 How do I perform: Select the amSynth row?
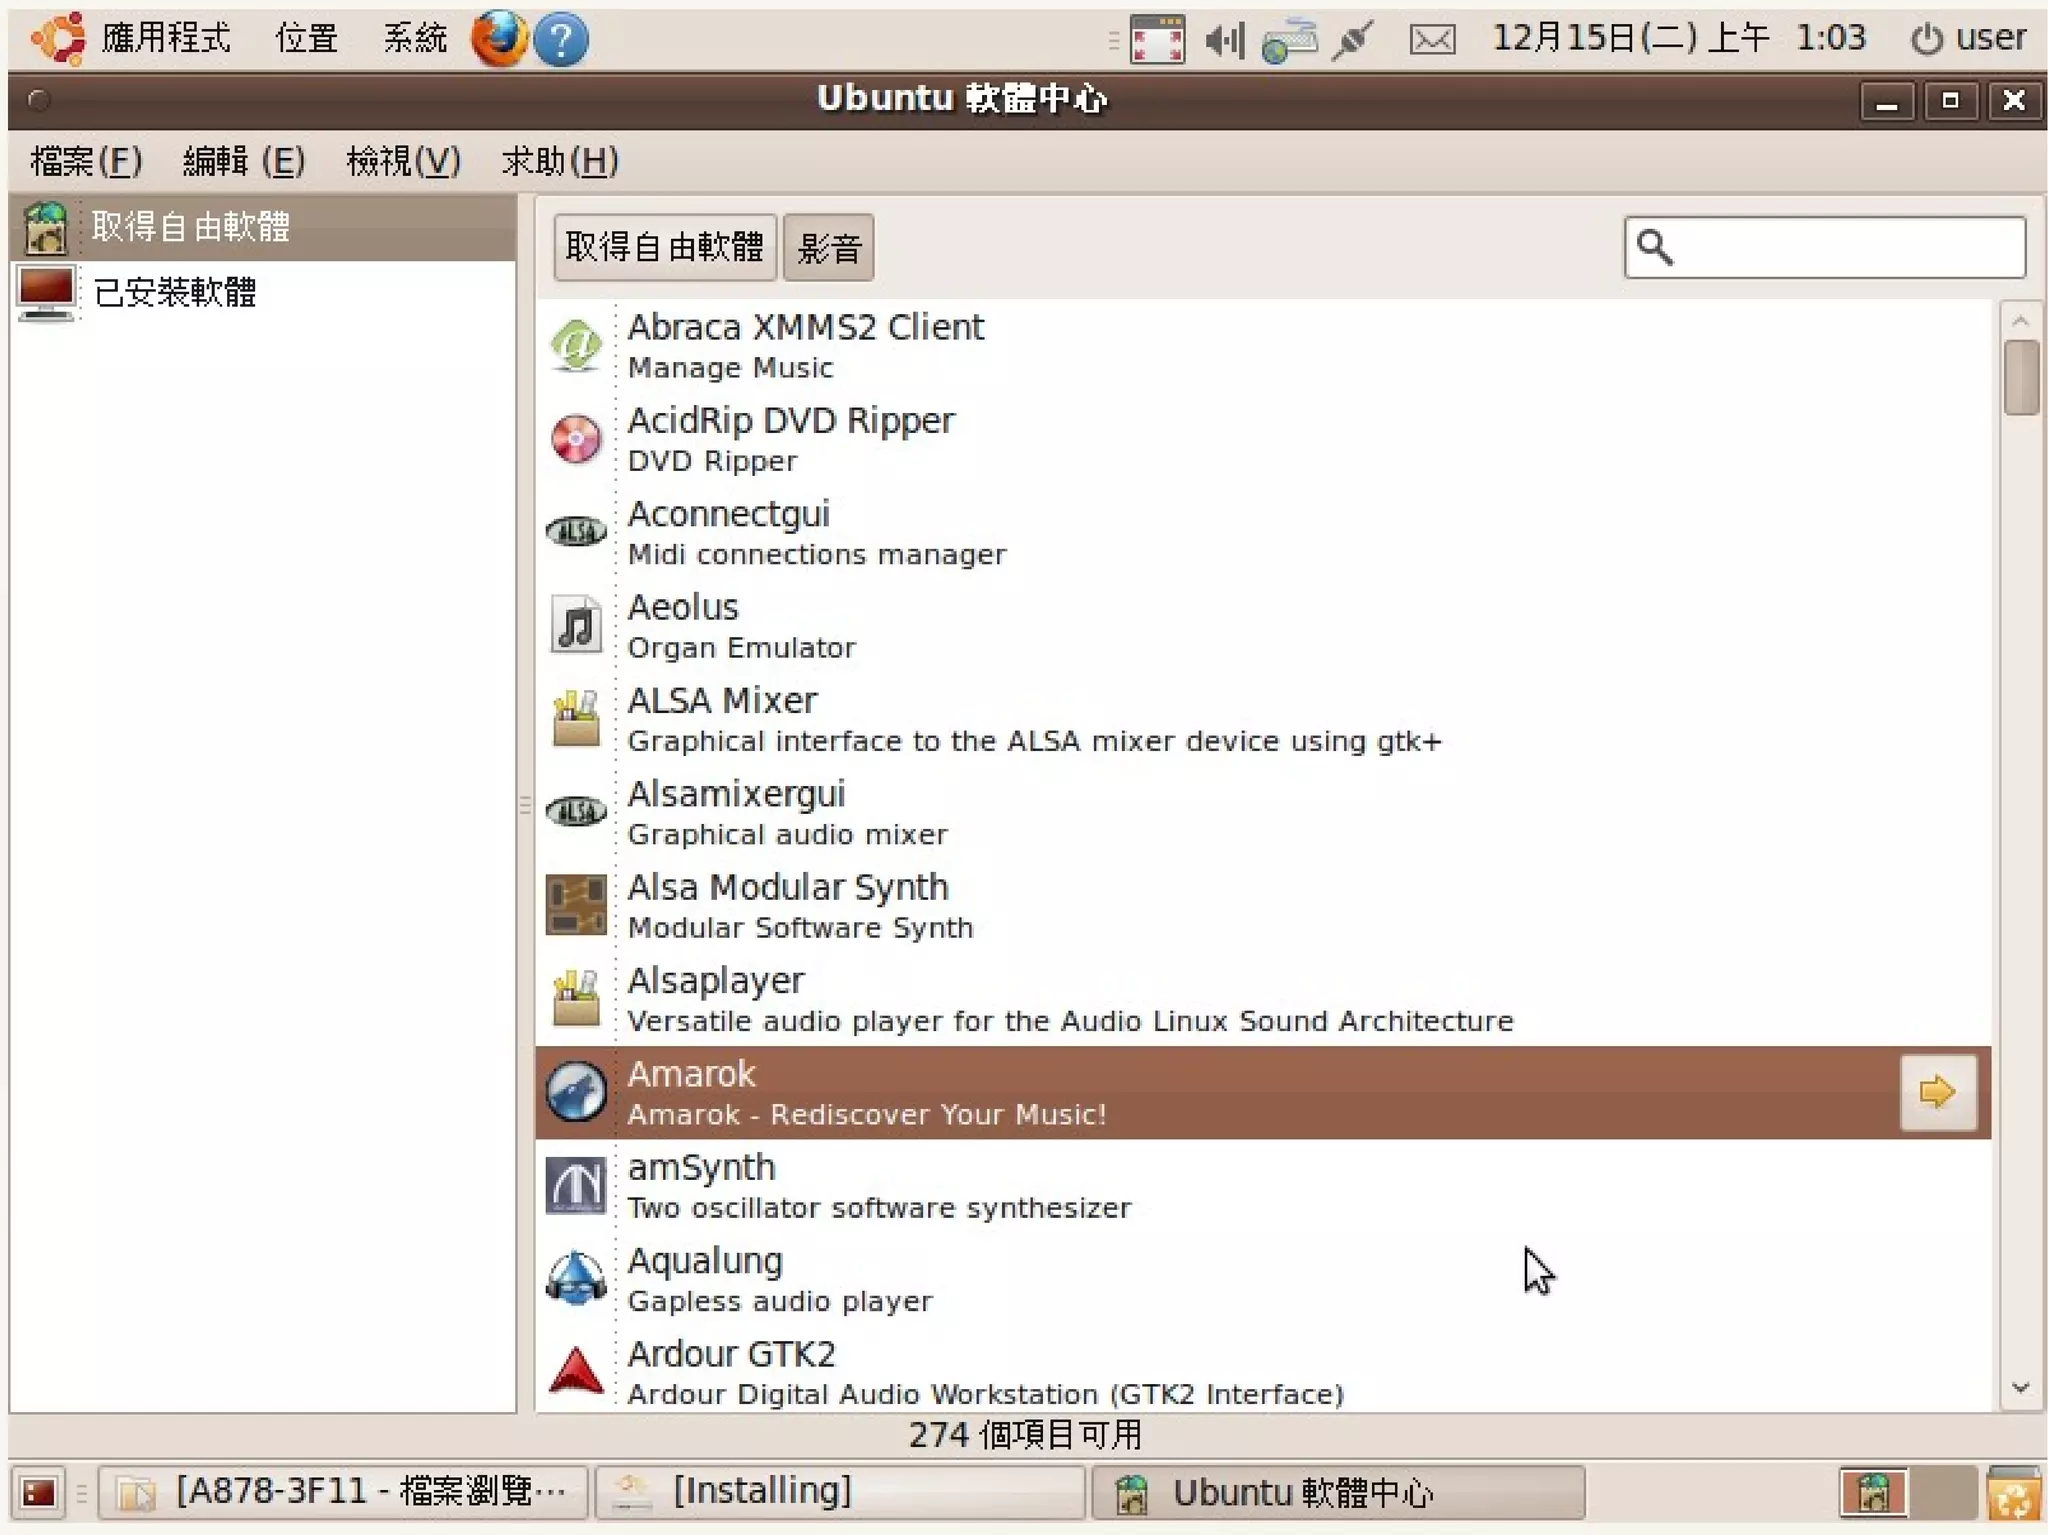pos(1263,1185)
